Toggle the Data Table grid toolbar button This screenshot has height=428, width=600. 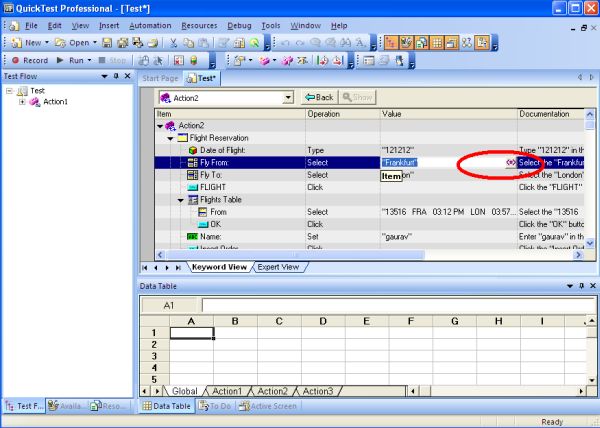[437, 43]
